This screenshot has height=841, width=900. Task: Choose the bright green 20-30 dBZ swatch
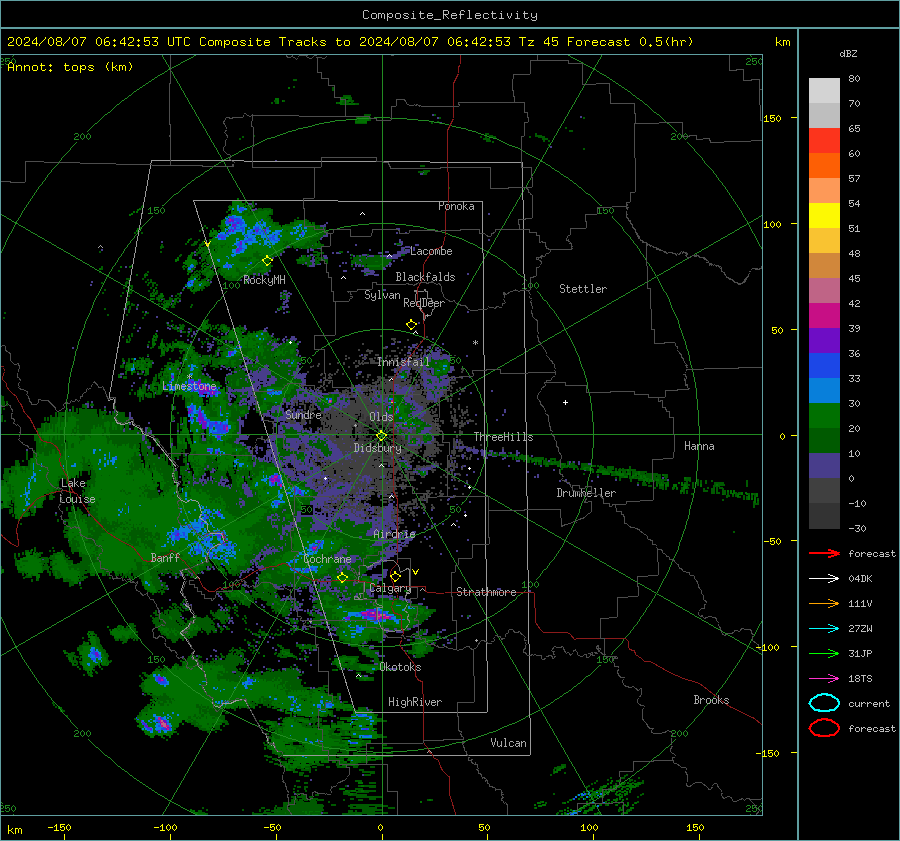pyautogui.click(x=824, y=416)
